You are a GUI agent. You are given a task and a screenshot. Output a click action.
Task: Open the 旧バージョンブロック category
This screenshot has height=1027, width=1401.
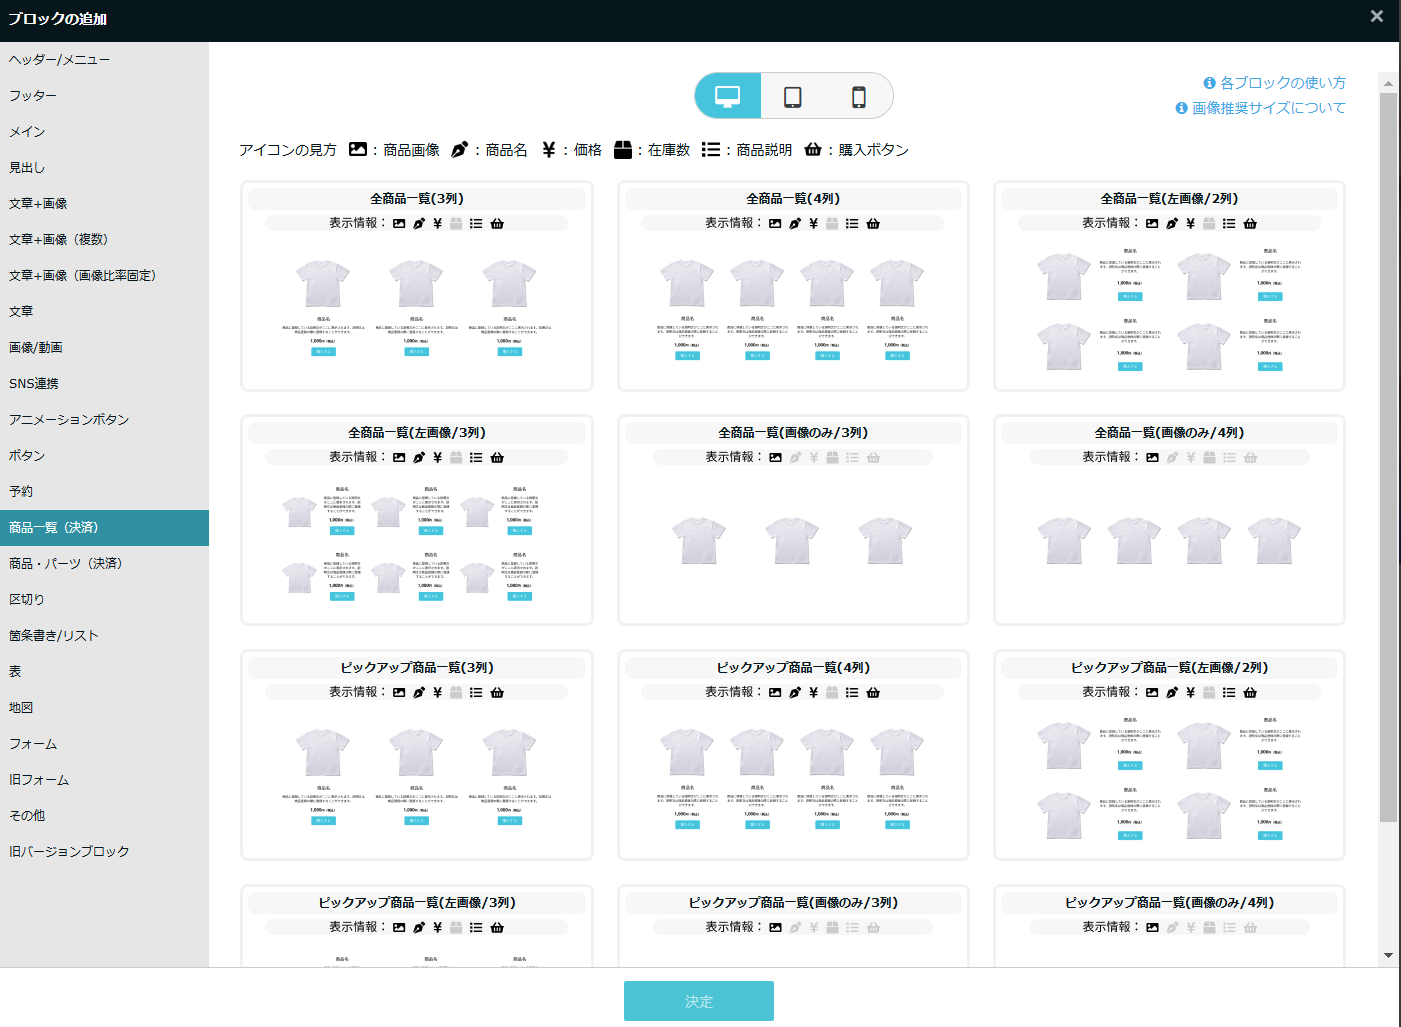pos(104,852)
